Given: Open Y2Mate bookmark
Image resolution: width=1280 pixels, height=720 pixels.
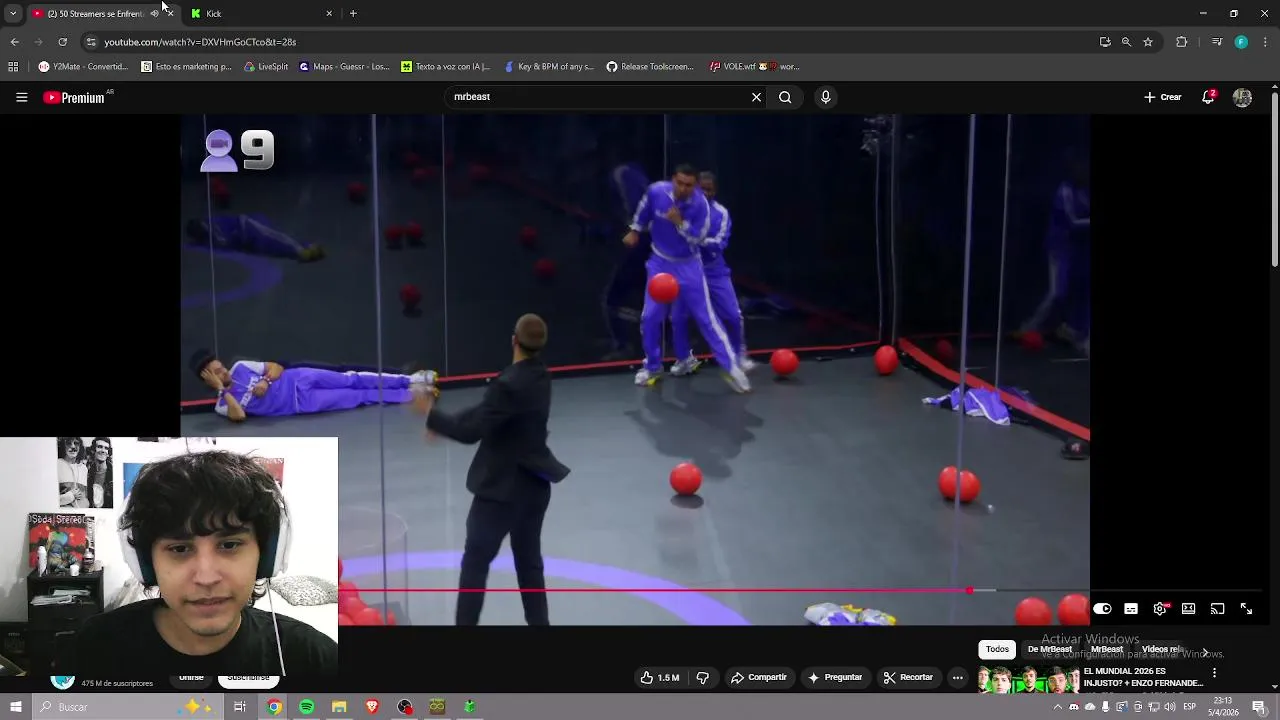Looking at the screenshot, I should [83, 67].
